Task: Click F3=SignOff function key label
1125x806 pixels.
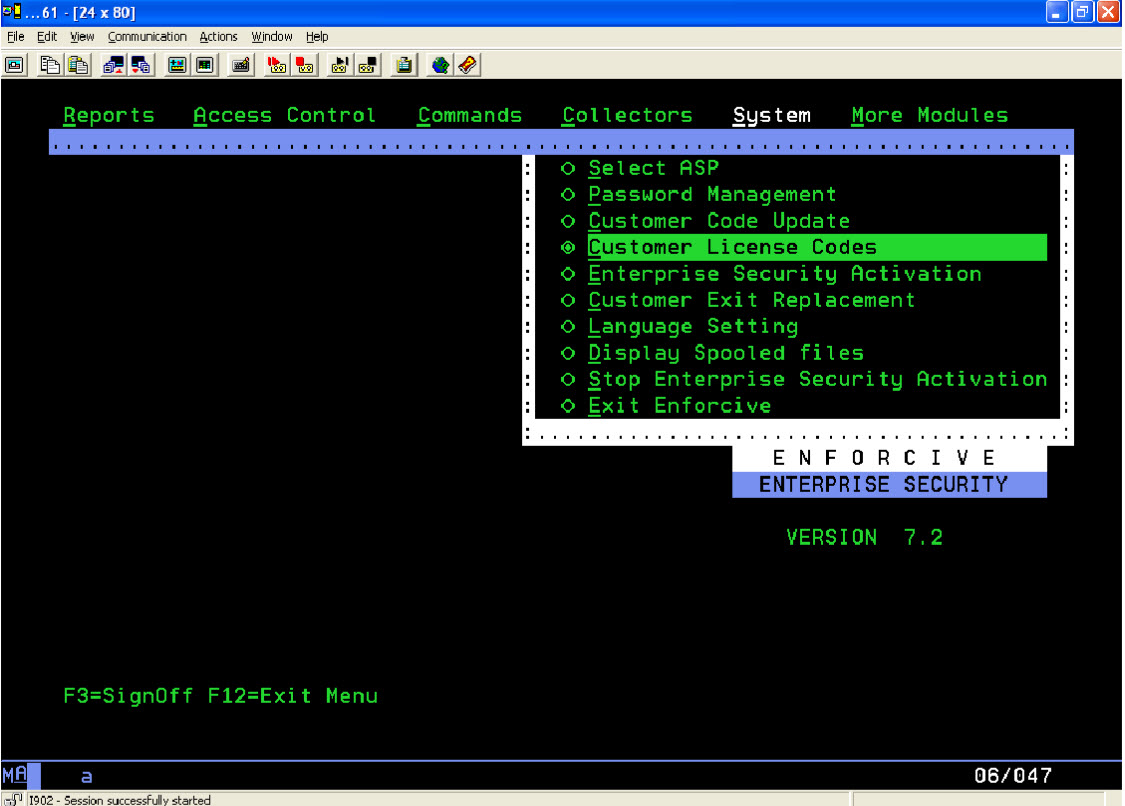Action: tap(128, 696)
